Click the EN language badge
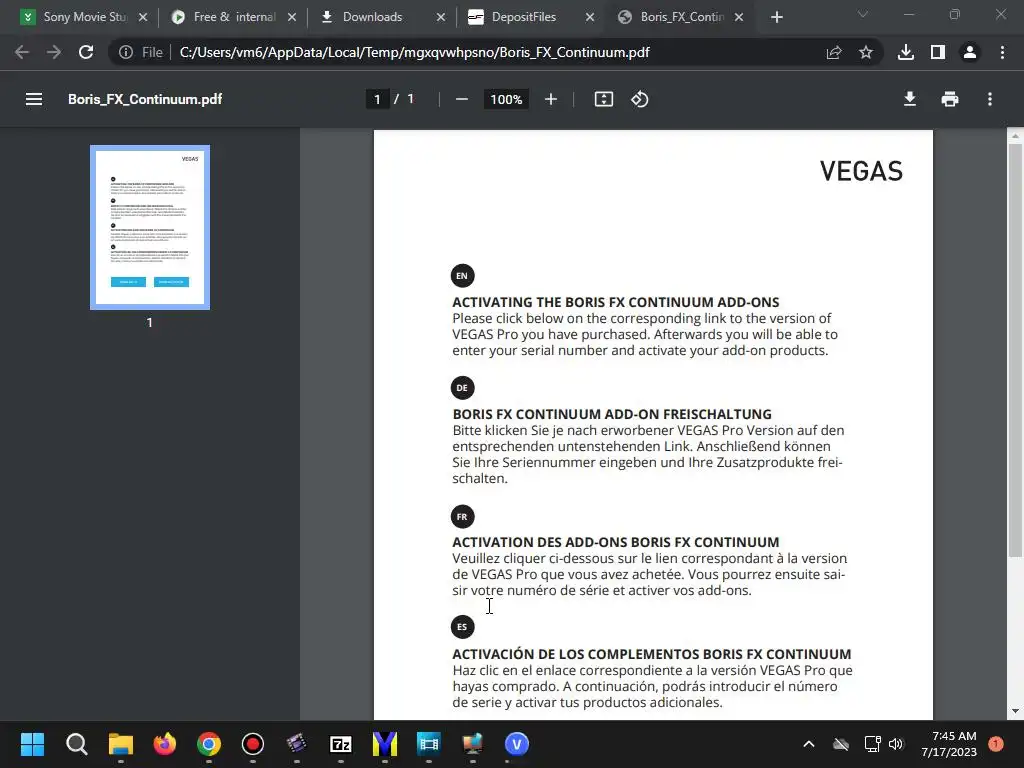 point(462,276)
